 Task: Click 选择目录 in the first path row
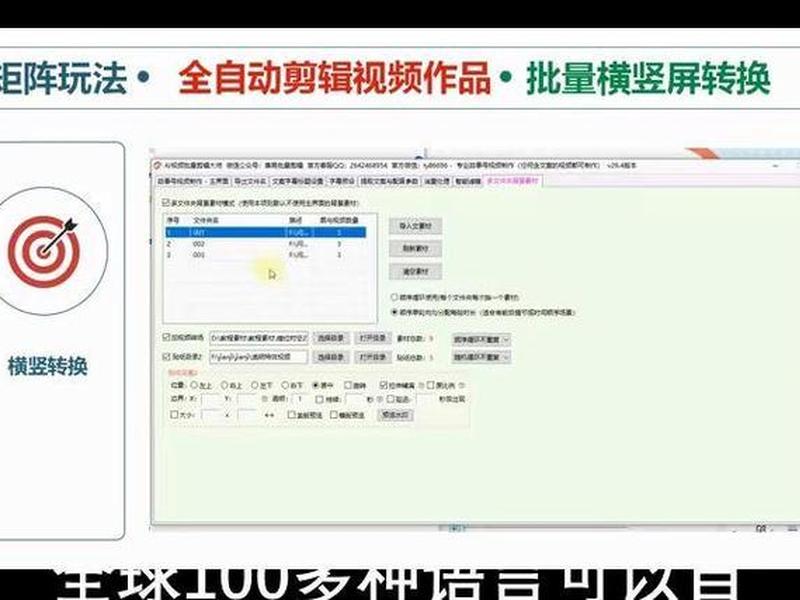[330, 338]
